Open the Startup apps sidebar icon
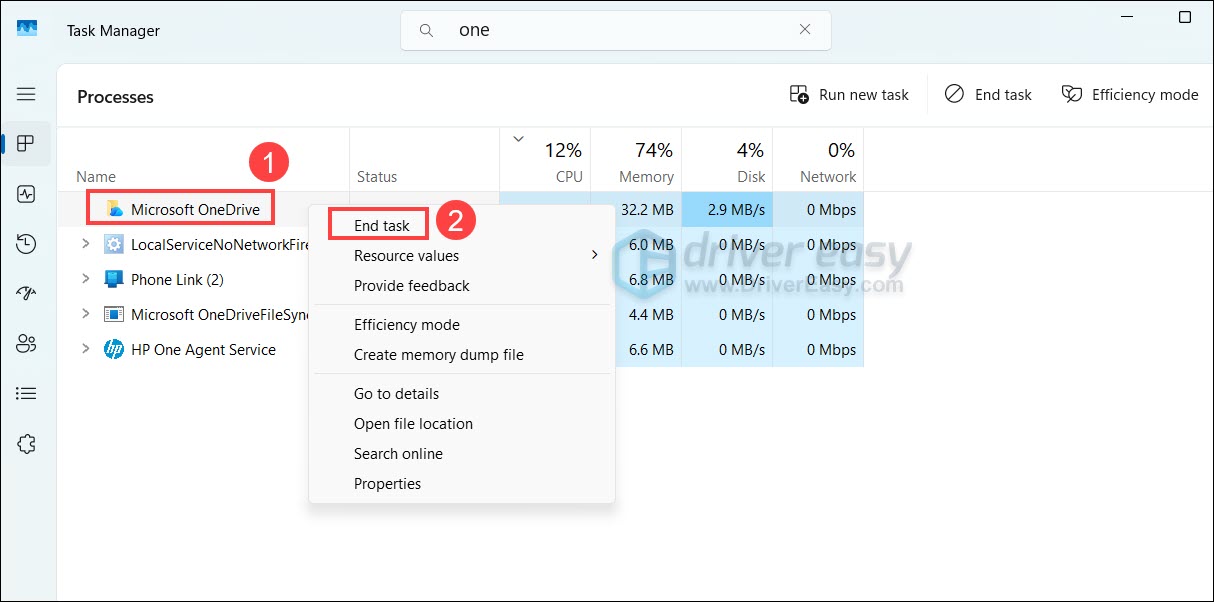Viewport: 1214px width, 602px height. [26, 294]
